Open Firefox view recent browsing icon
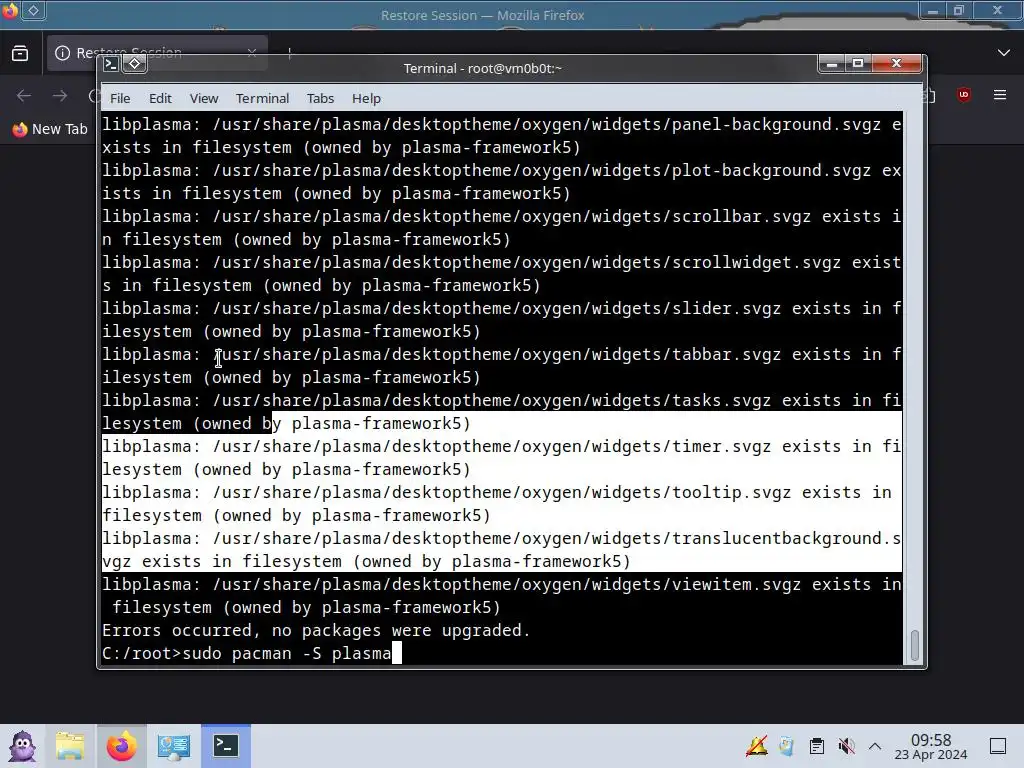This screenshot has width=1024, height=768. (x=20, y=53)
